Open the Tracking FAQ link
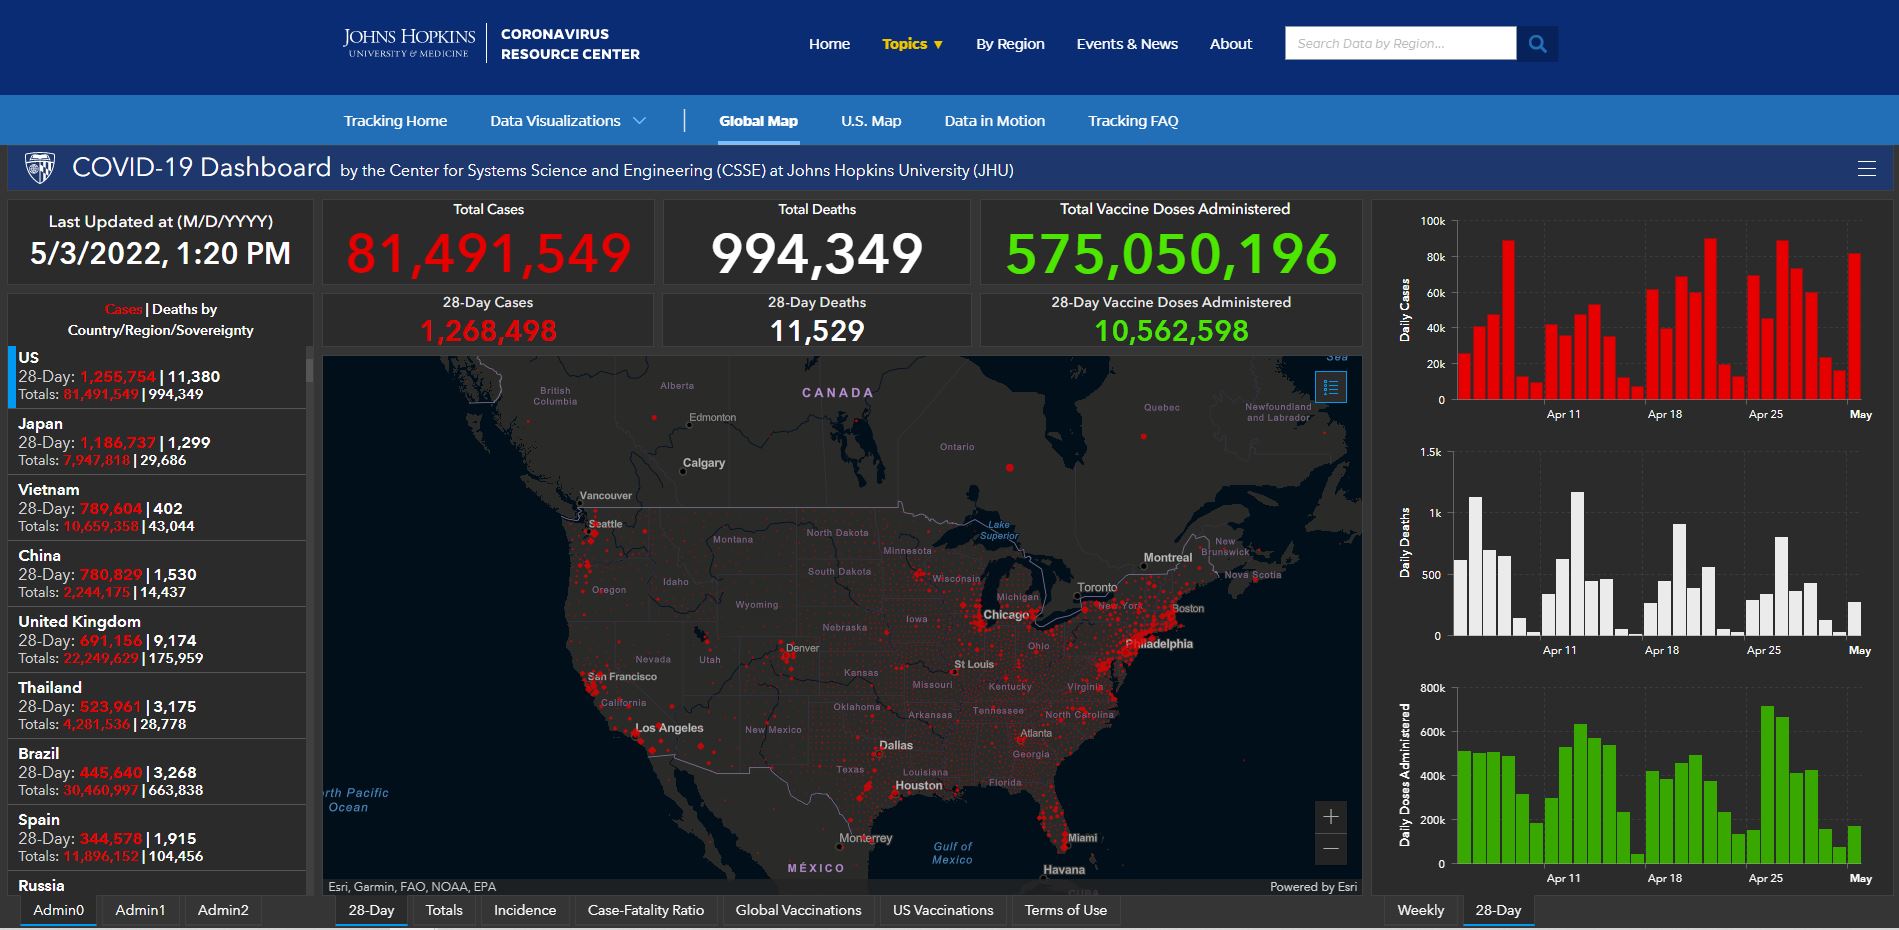The height and width of the screenshot is (930, 1899). pos(1133,121)
